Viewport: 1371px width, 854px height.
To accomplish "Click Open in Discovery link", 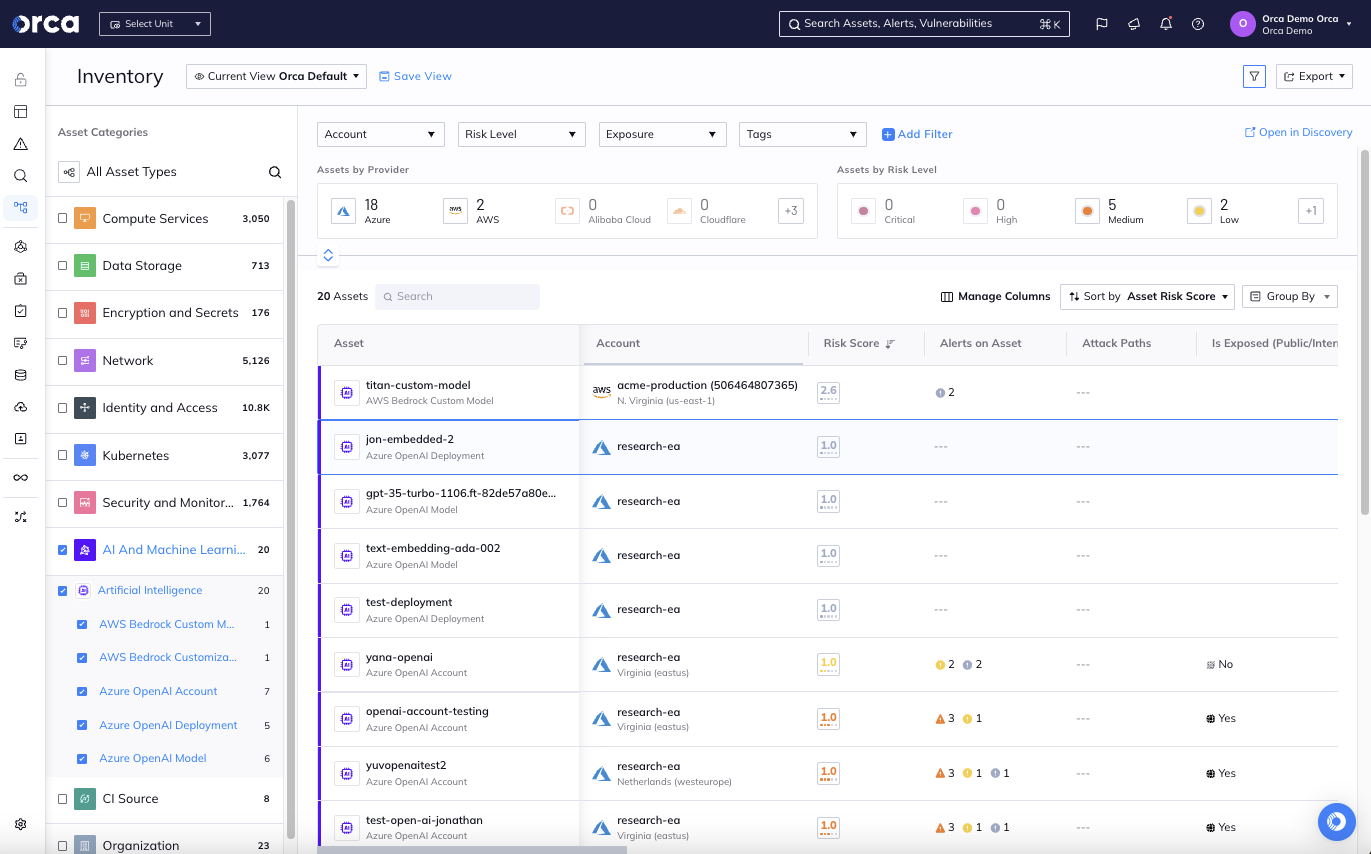I will (1298, 132).
